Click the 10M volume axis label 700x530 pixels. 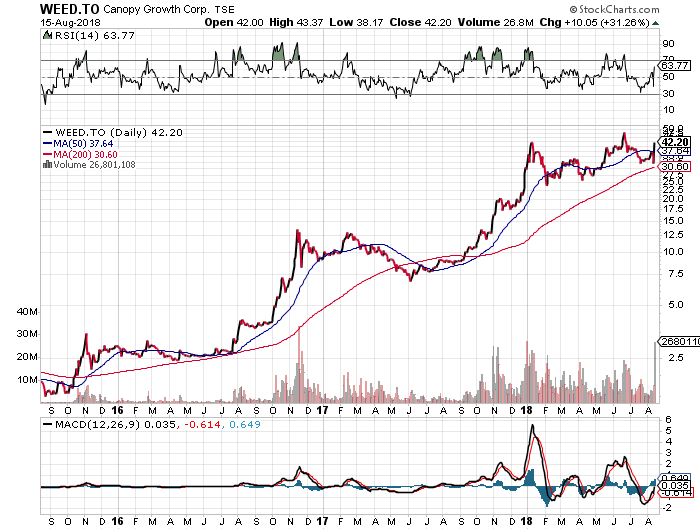pyautogui.click(x=27, y=380)
